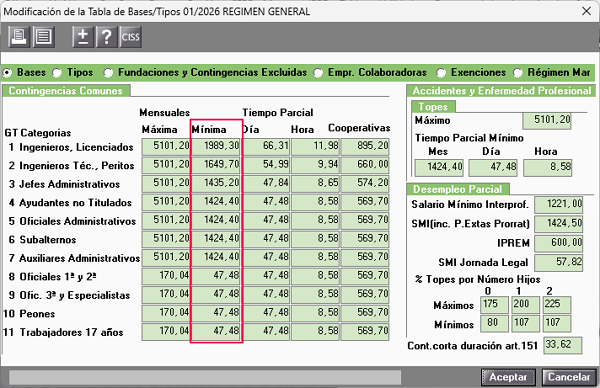Viewport: 600px width, 388px height.
Task: Click the 'Peones' category label
Action: click(37, 314)
